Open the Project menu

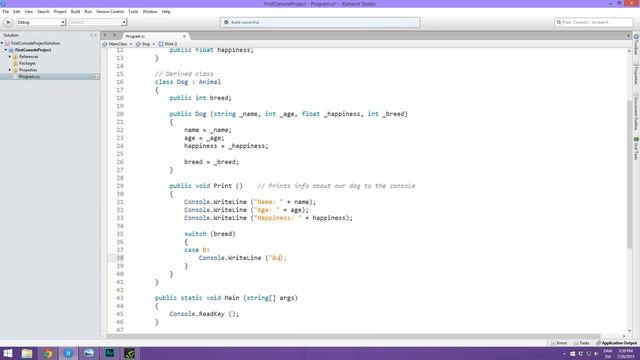60,12
